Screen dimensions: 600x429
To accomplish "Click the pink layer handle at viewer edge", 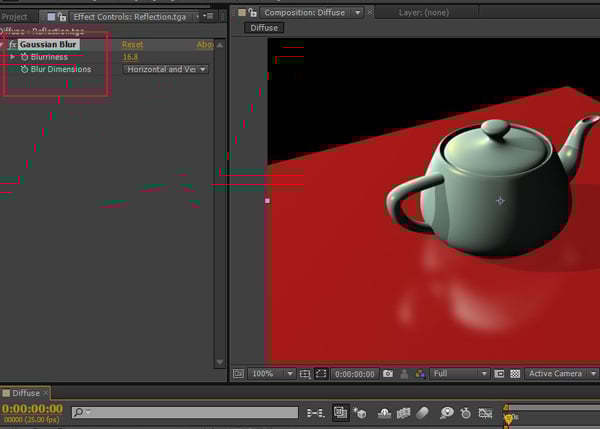I will pyautogui.click(x=267, y=201).
